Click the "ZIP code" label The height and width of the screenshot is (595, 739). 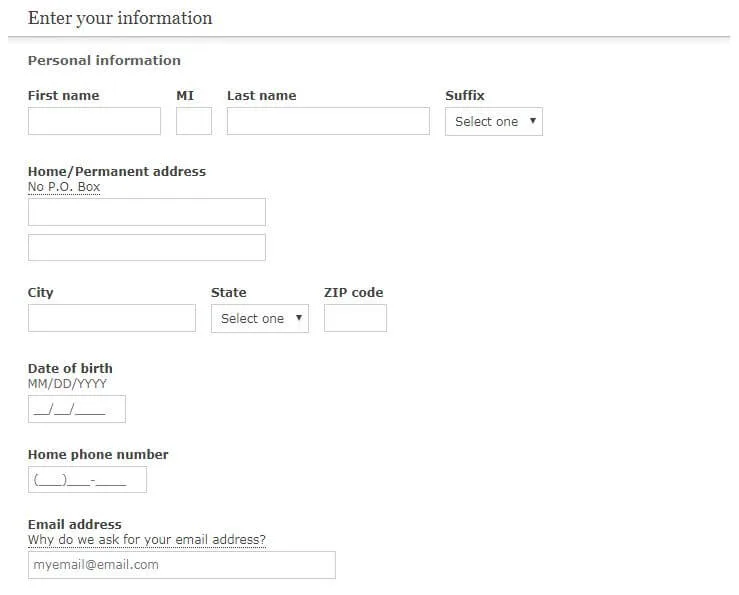353,293
